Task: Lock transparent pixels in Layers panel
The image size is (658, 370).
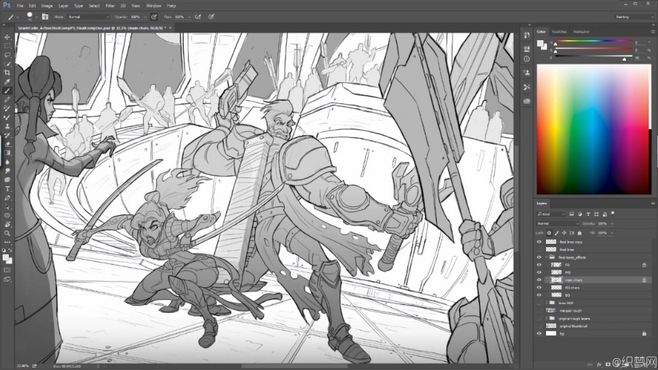Action: point(549,233)
